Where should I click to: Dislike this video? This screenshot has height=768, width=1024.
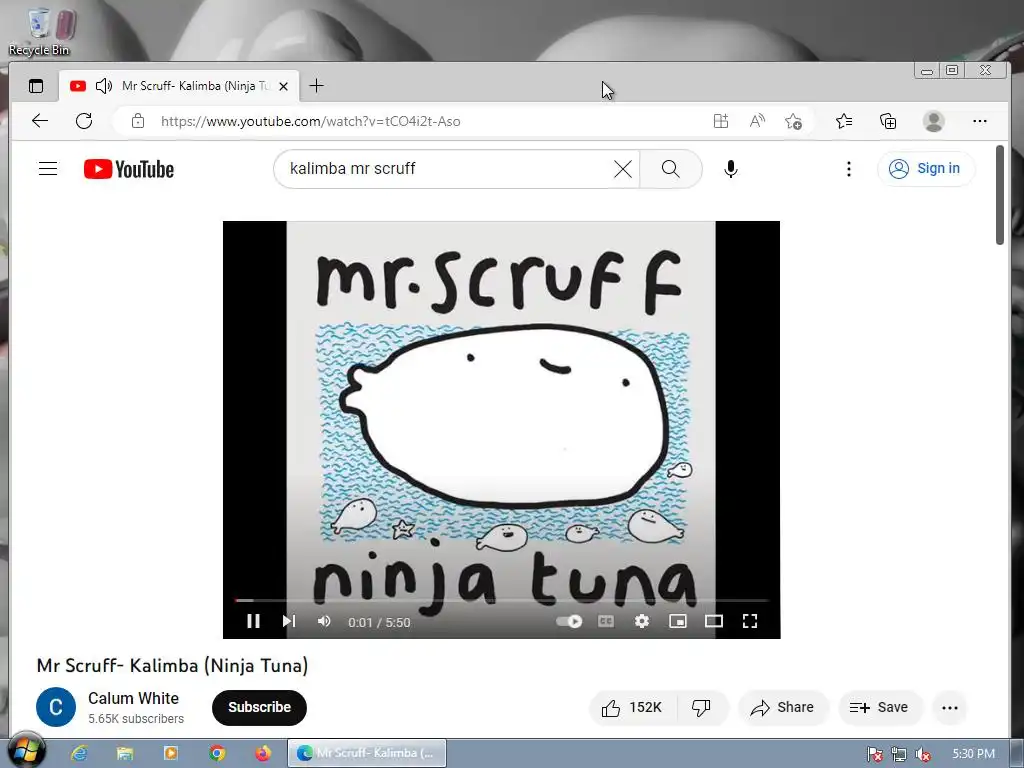702,707
